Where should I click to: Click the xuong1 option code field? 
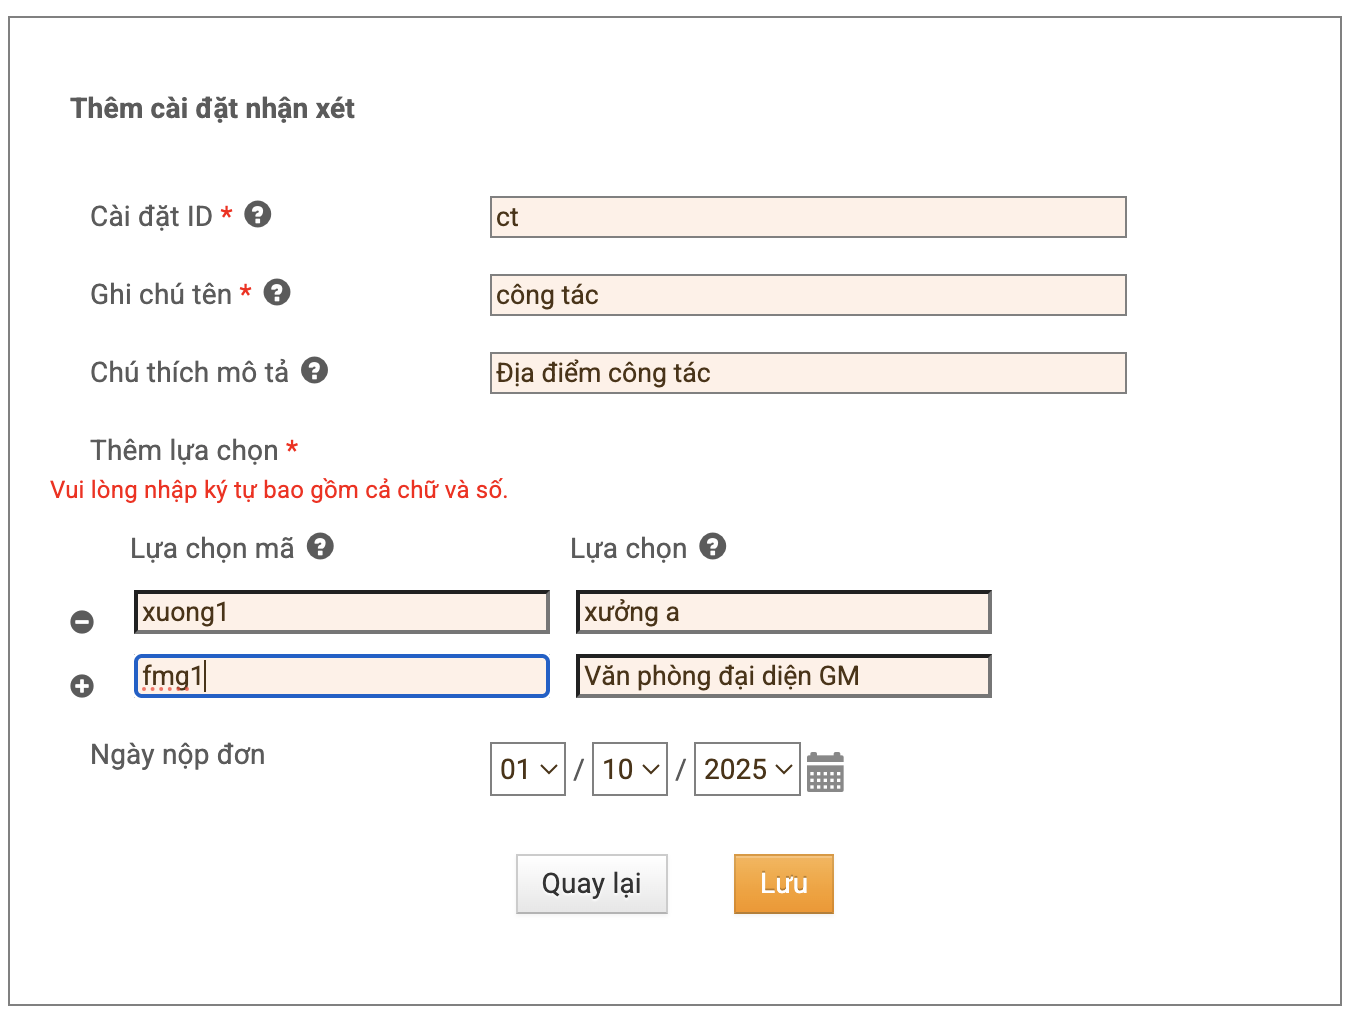pos(342,612)
